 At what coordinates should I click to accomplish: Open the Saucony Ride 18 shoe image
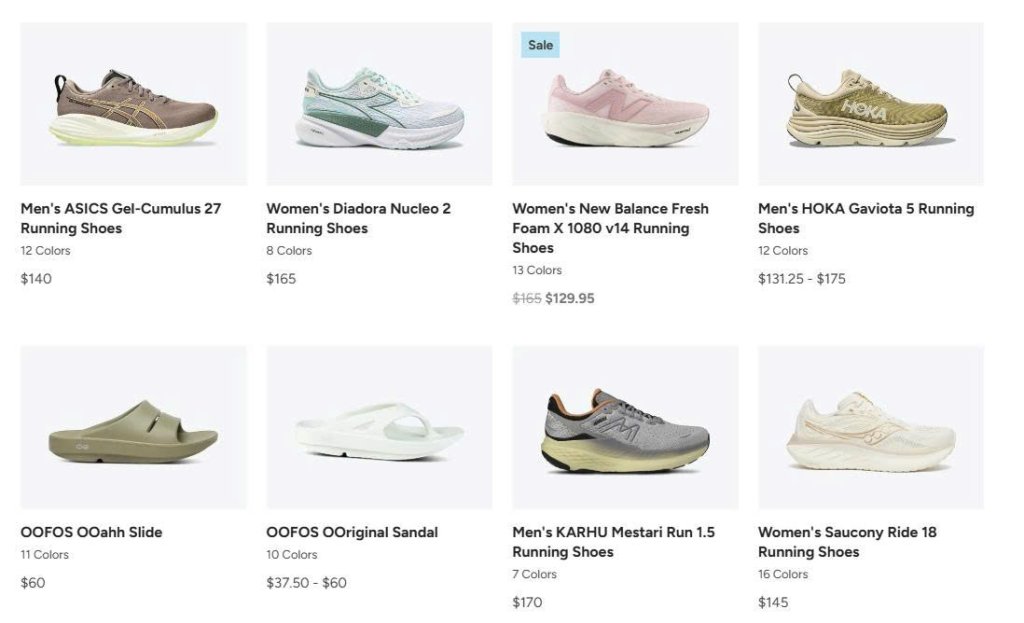(870, 428)
